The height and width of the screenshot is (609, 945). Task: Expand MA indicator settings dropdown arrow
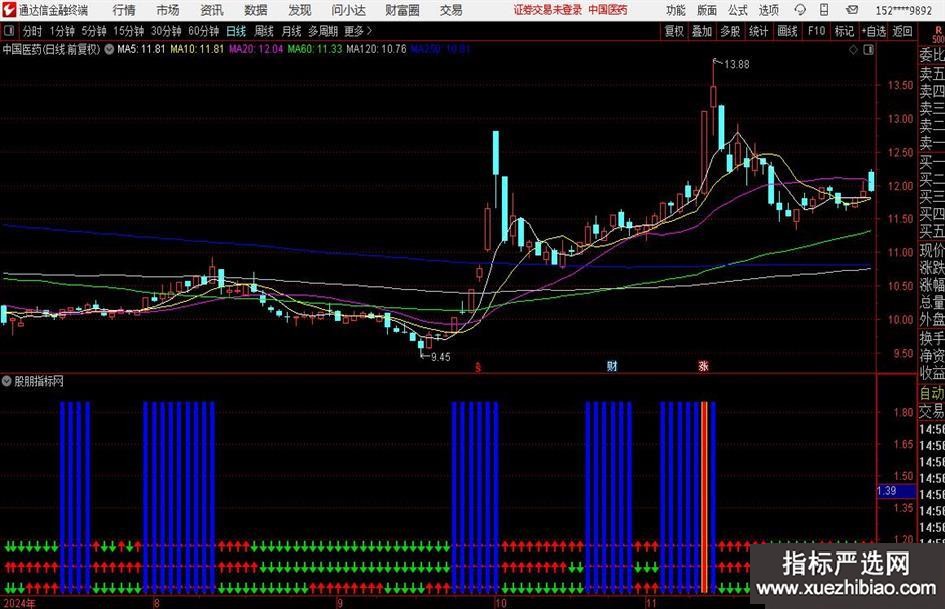[109, 49]
